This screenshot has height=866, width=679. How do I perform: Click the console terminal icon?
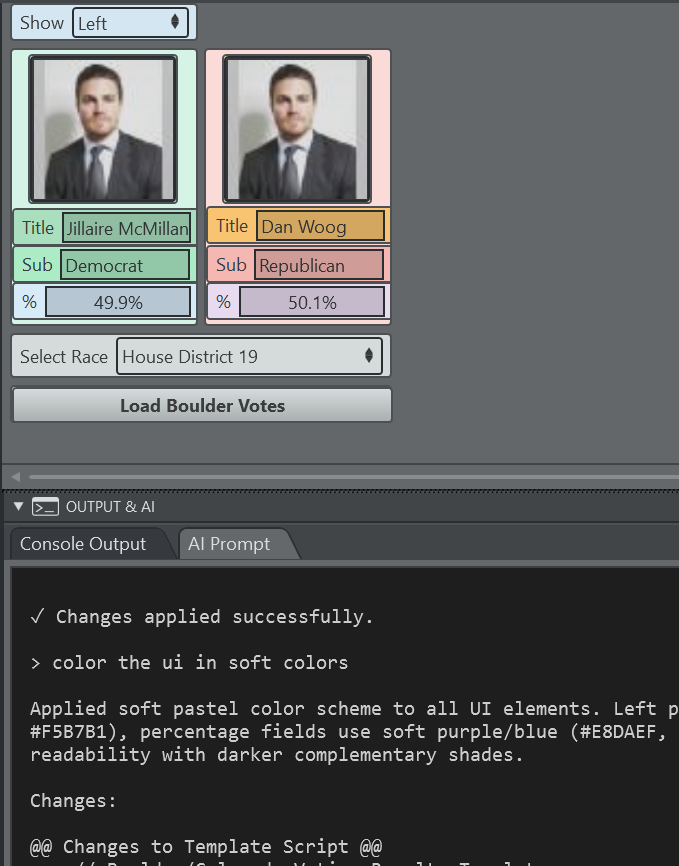pos(45,507)
